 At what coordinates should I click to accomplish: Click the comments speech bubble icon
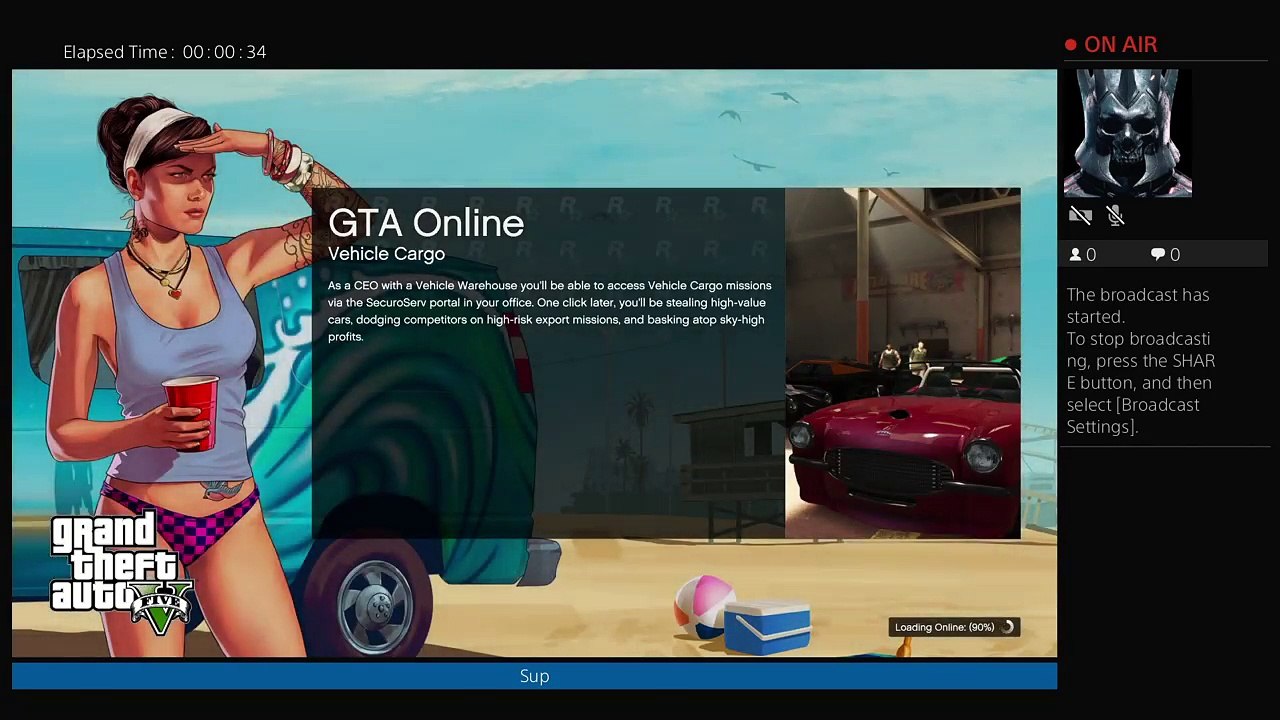(1158, 255)
